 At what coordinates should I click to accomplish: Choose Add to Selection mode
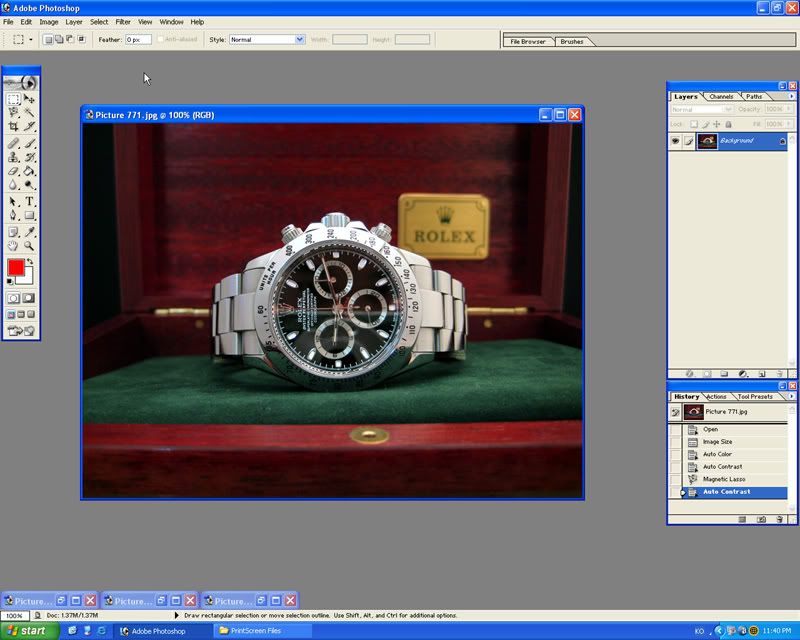59,39
